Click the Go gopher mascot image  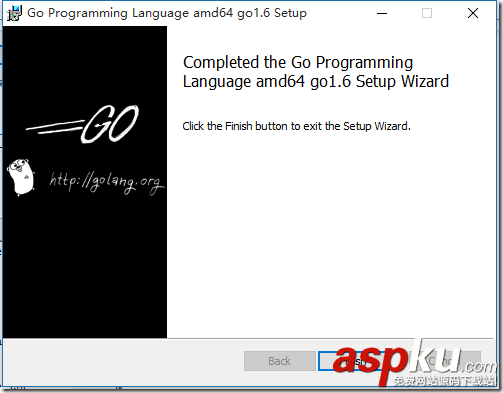(21, 177)
